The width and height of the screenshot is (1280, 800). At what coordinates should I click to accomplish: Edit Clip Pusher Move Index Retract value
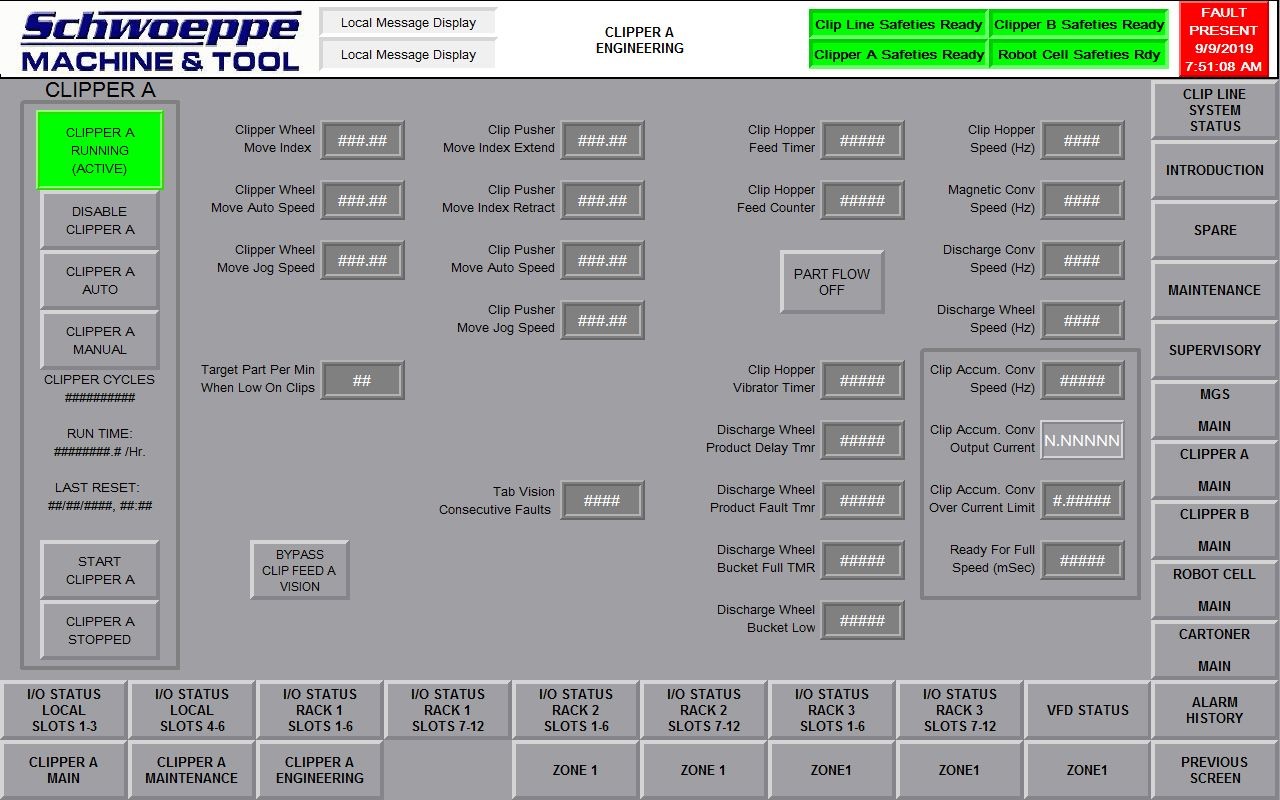[602, 201]
